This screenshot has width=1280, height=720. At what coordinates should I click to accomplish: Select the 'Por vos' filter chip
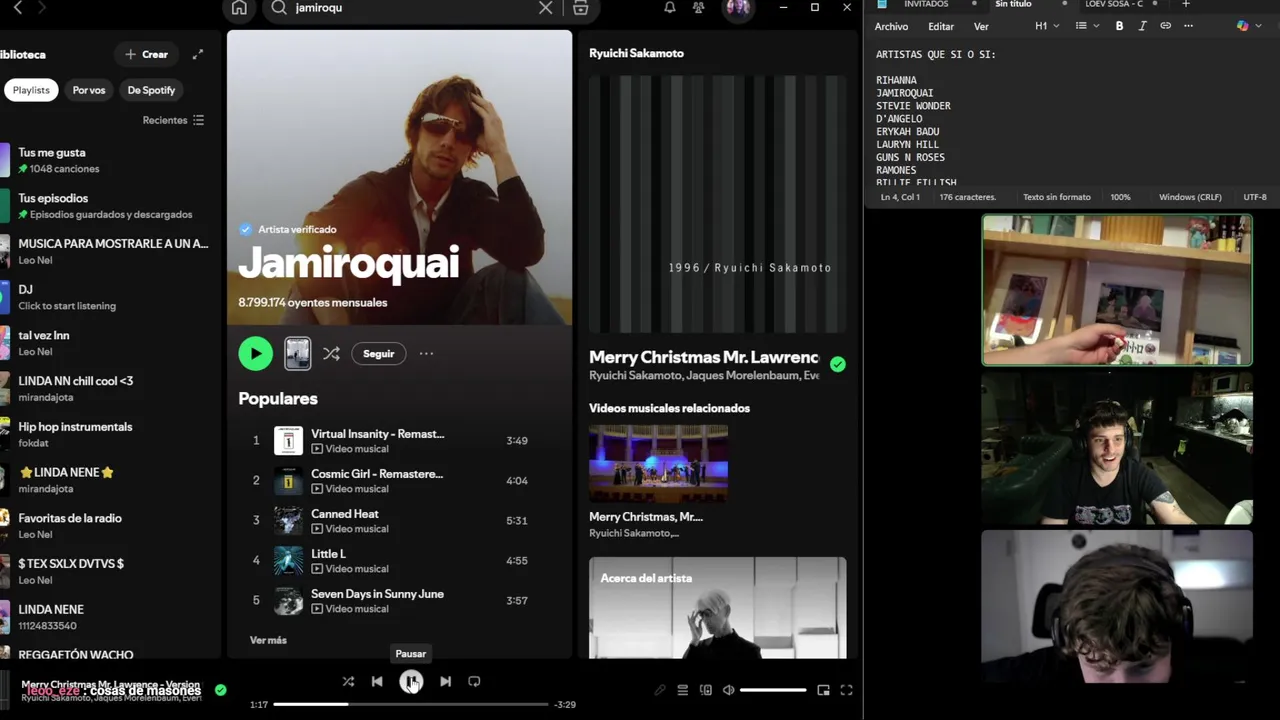tap(89, 90)
